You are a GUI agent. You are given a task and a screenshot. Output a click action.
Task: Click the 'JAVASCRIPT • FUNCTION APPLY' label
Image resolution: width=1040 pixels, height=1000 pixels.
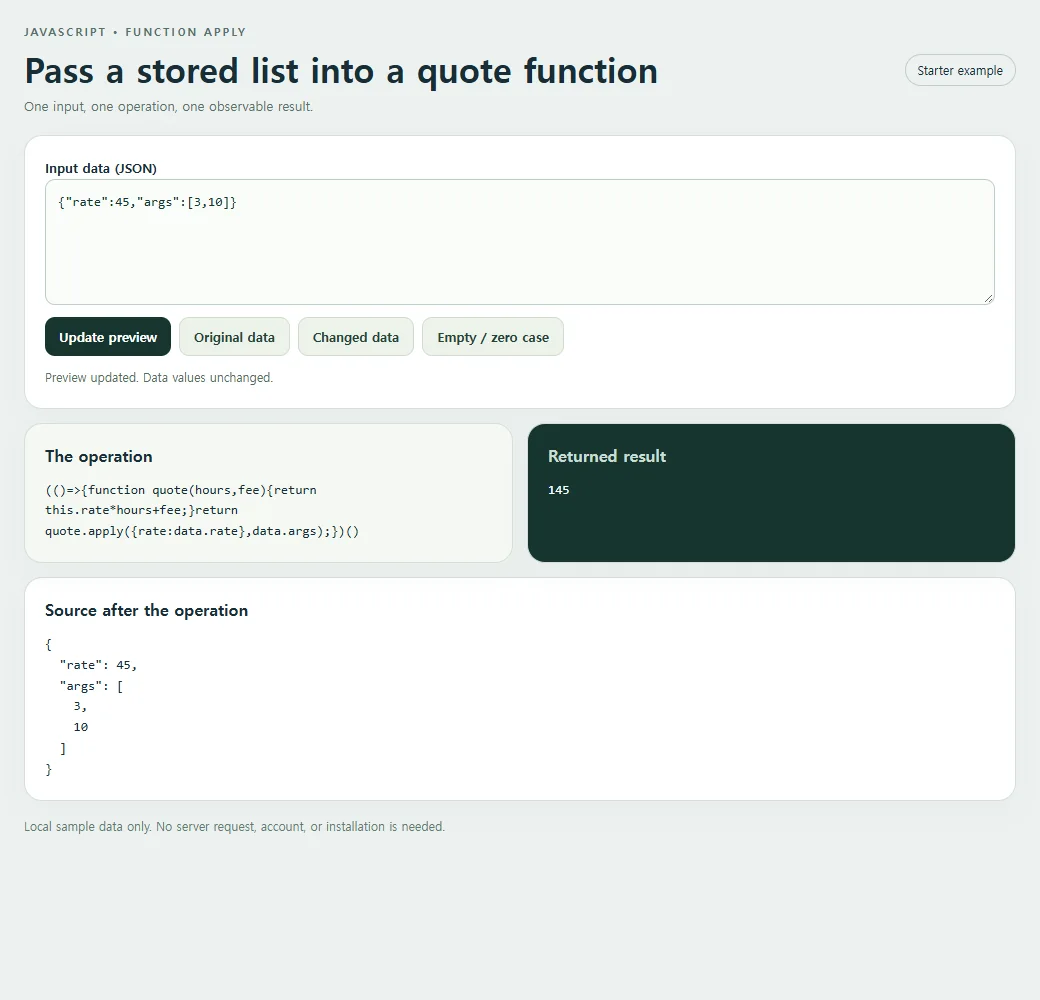click(135, 32)
